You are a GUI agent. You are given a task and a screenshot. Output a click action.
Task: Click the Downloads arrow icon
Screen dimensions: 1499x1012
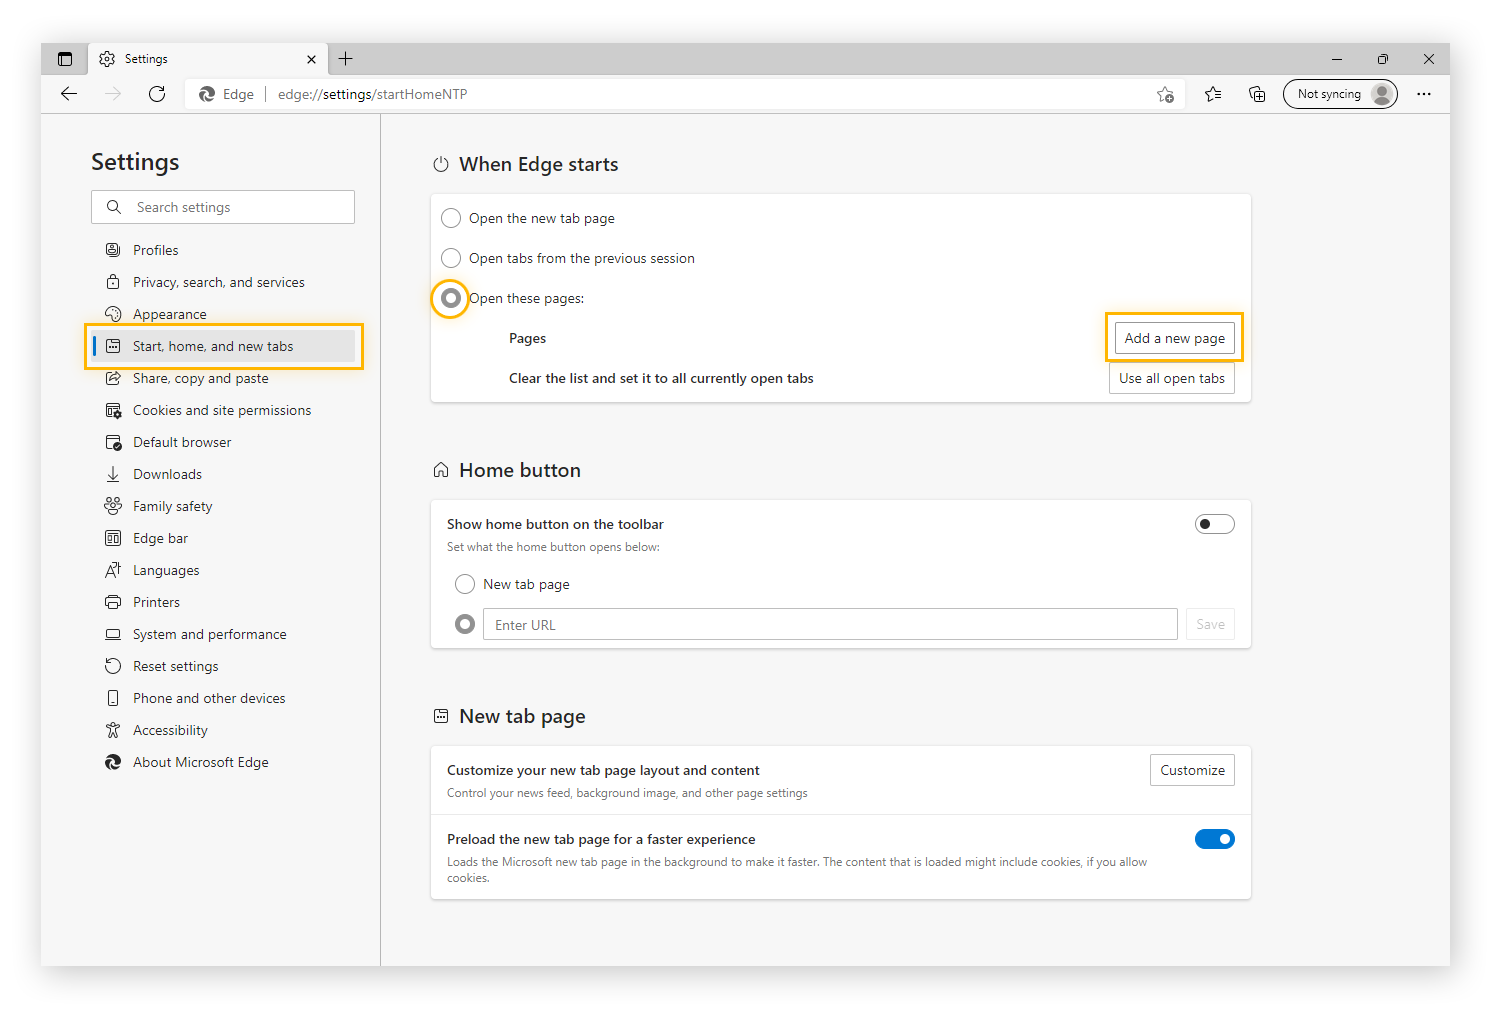click(113, 474)
